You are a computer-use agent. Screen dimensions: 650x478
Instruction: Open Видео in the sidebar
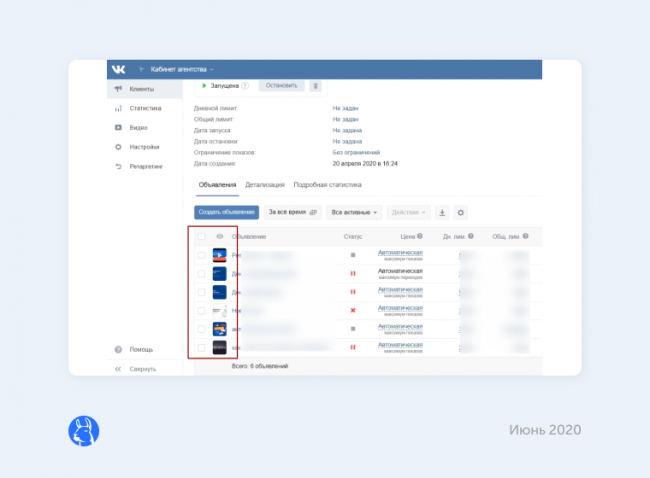pos(138,127)
